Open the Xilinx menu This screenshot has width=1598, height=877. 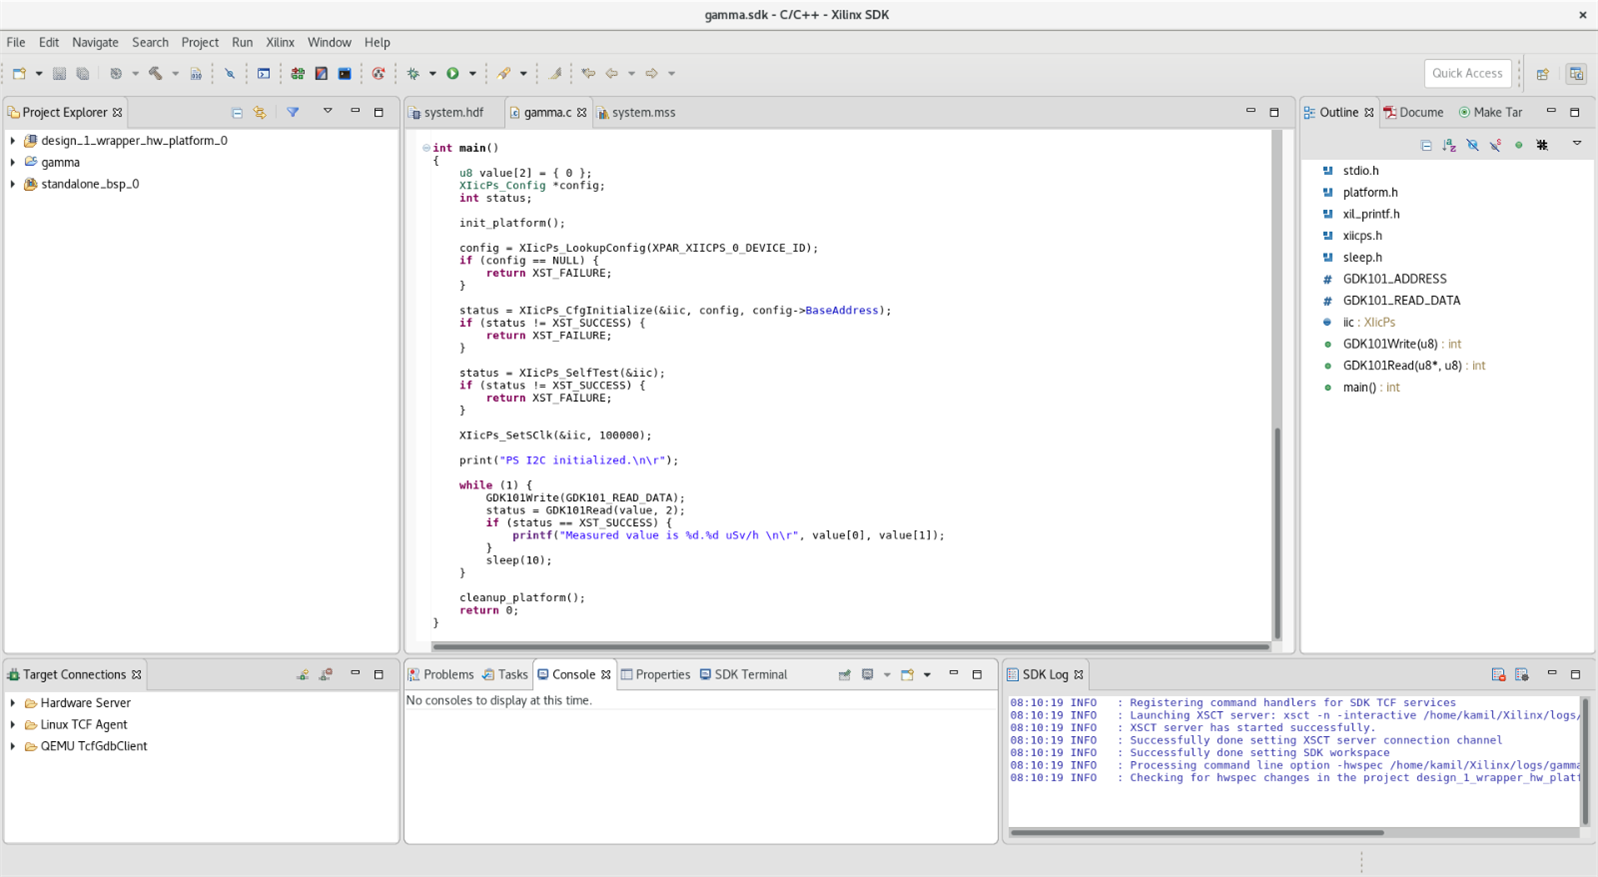280,42
